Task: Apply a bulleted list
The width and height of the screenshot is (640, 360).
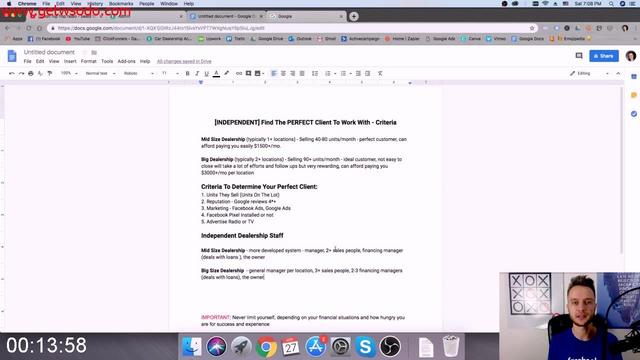Action: tap(343, 73)
